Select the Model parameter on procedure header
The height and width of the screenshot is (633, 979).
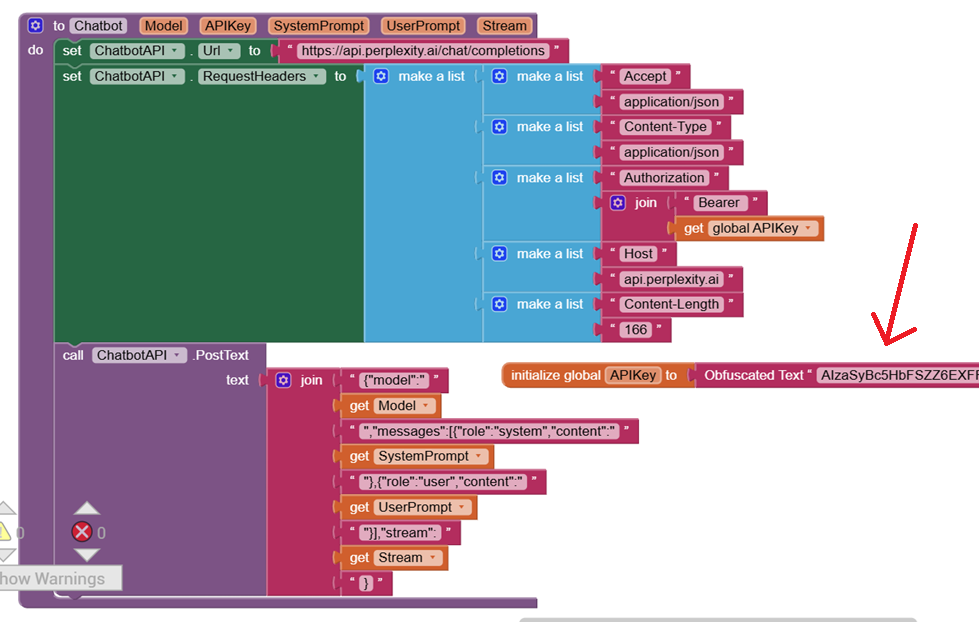pyautogui.click(x=164, y=26)
